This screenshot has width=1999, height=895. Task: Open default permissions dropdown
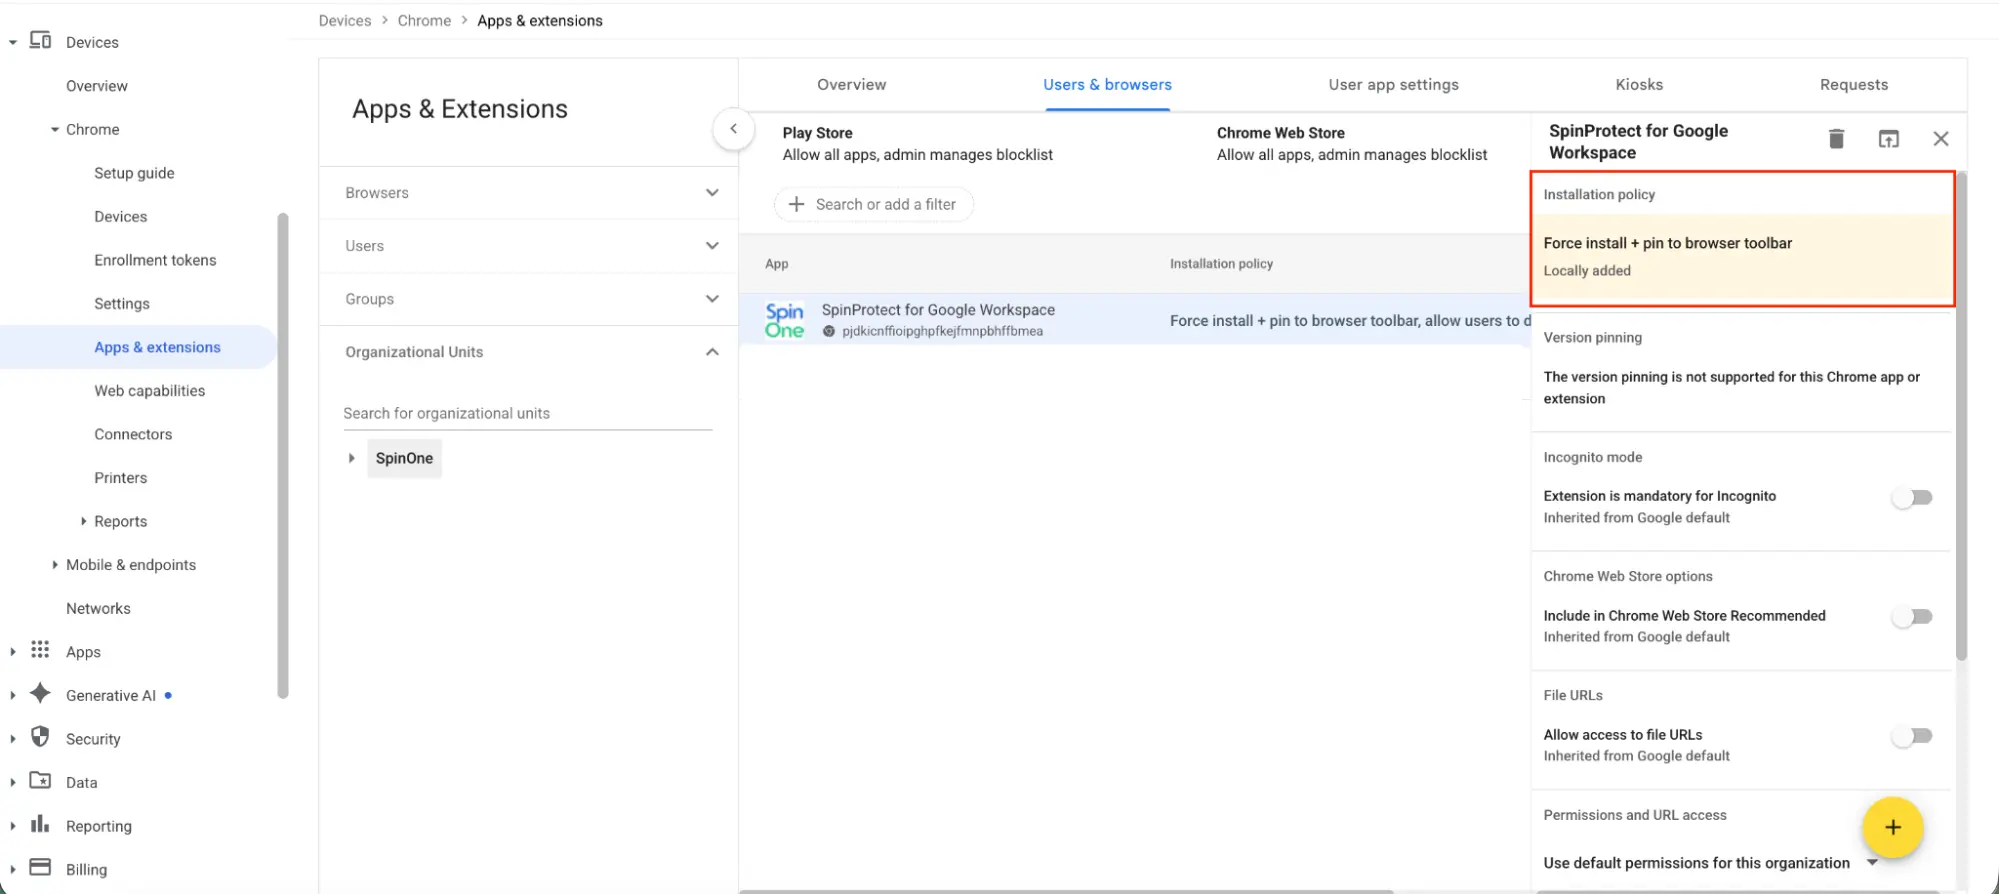pos(1872,863)
